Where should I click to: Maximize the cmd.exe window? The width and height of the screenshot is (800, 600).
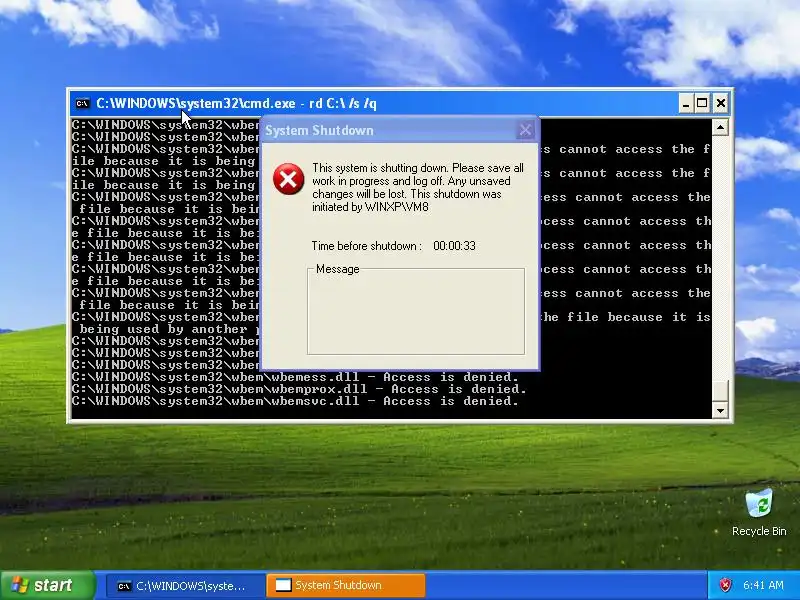pos(703,104)
